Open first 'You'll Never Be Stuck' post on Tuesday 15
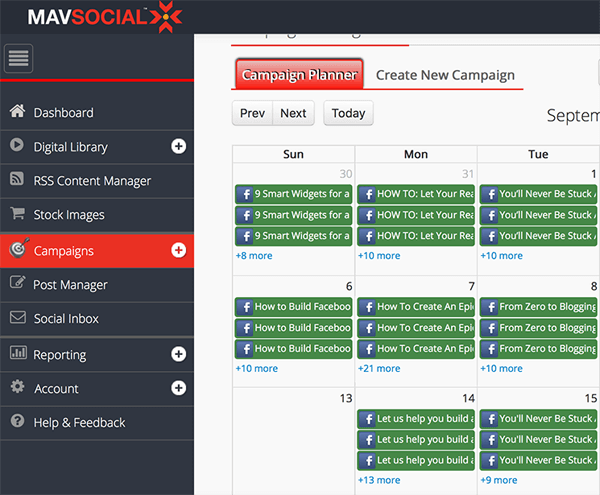The image size is (600, 495). coord(538,419)
